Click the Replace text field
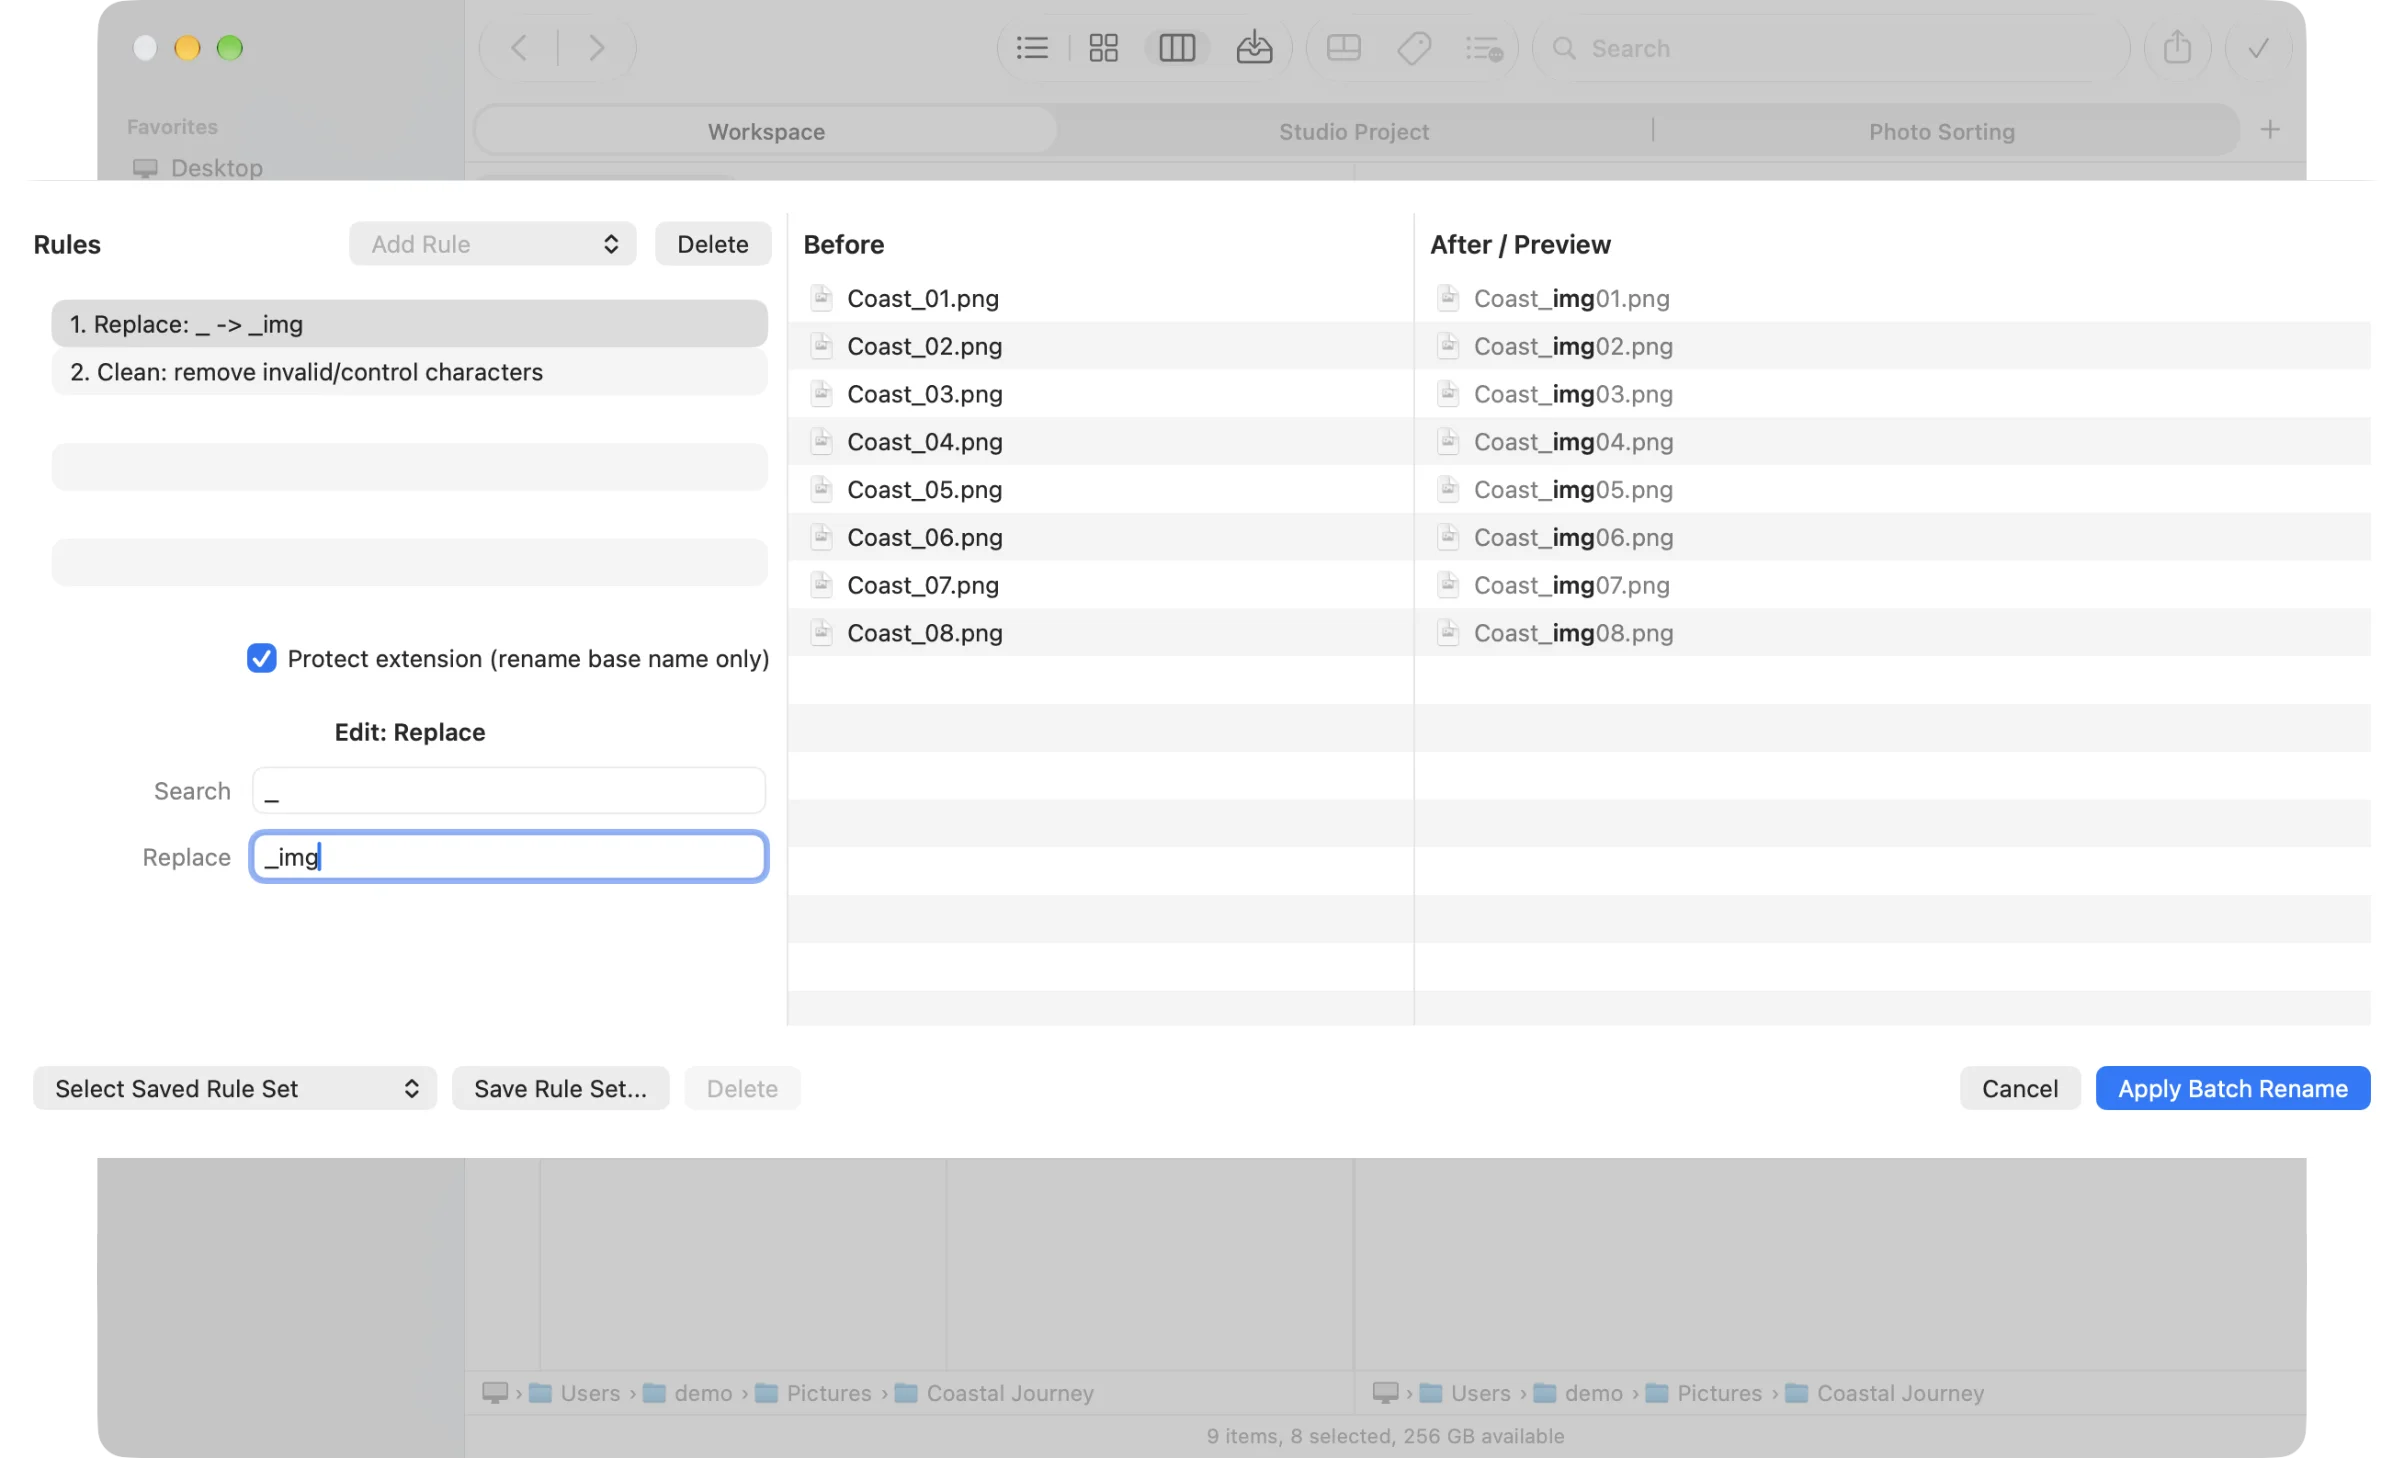 509,857
